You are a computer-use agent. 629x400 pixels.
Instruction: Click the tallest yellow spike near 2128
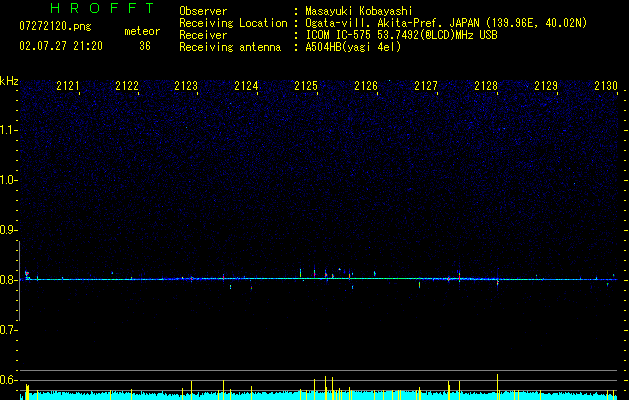pyautogui.click(x=497, y=387)
